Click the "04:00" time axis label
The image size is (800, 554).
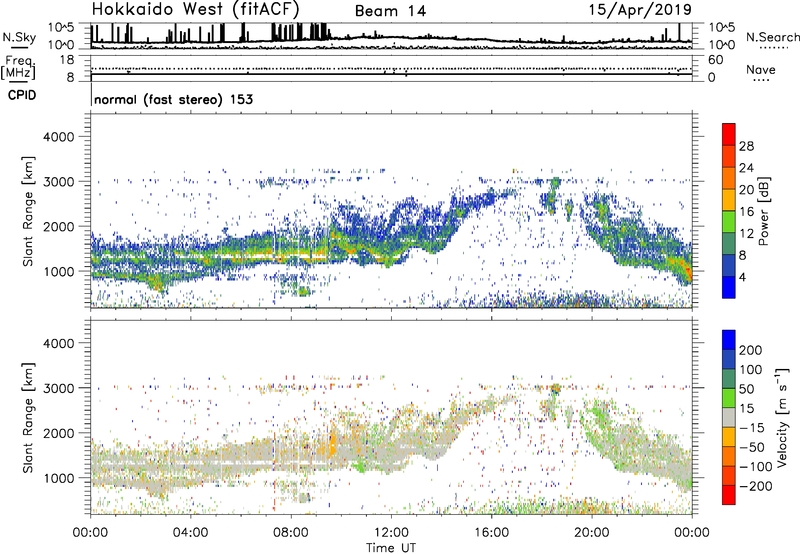pyautogui.click(x=191, y=533)
